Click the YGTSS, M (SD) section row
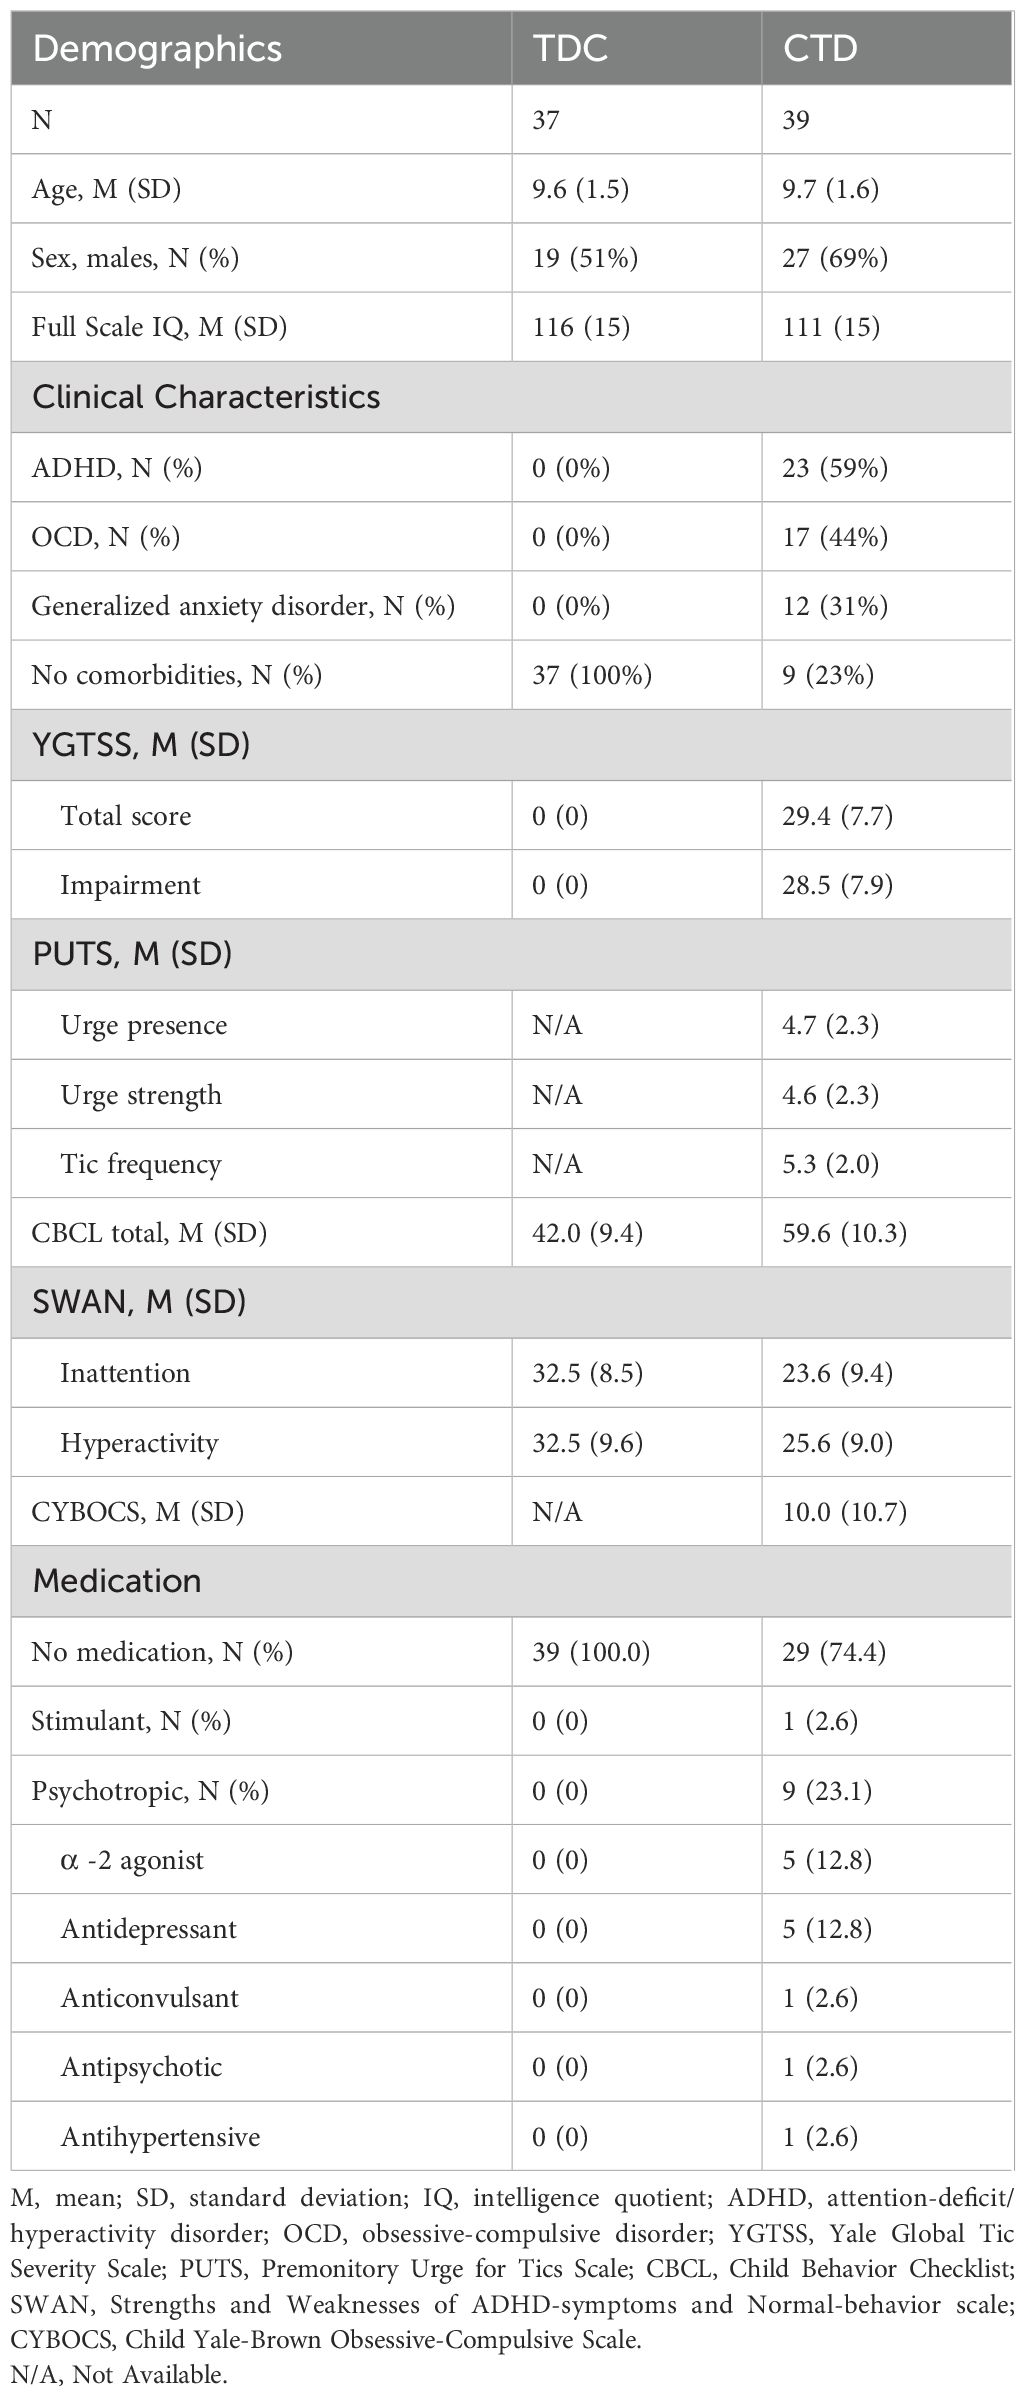Screen dimensions: 1026x2397 tap(141, 745)
